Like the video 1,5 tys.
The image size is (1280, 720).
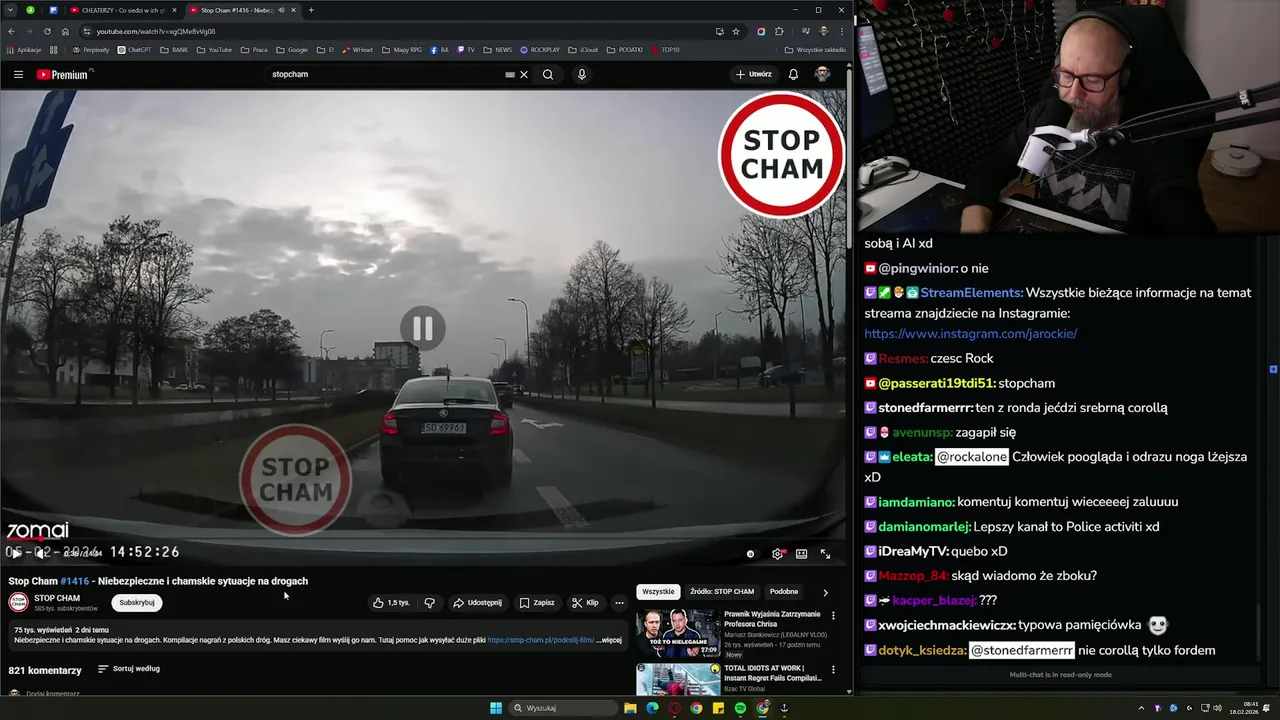click(x=391, y=603)
